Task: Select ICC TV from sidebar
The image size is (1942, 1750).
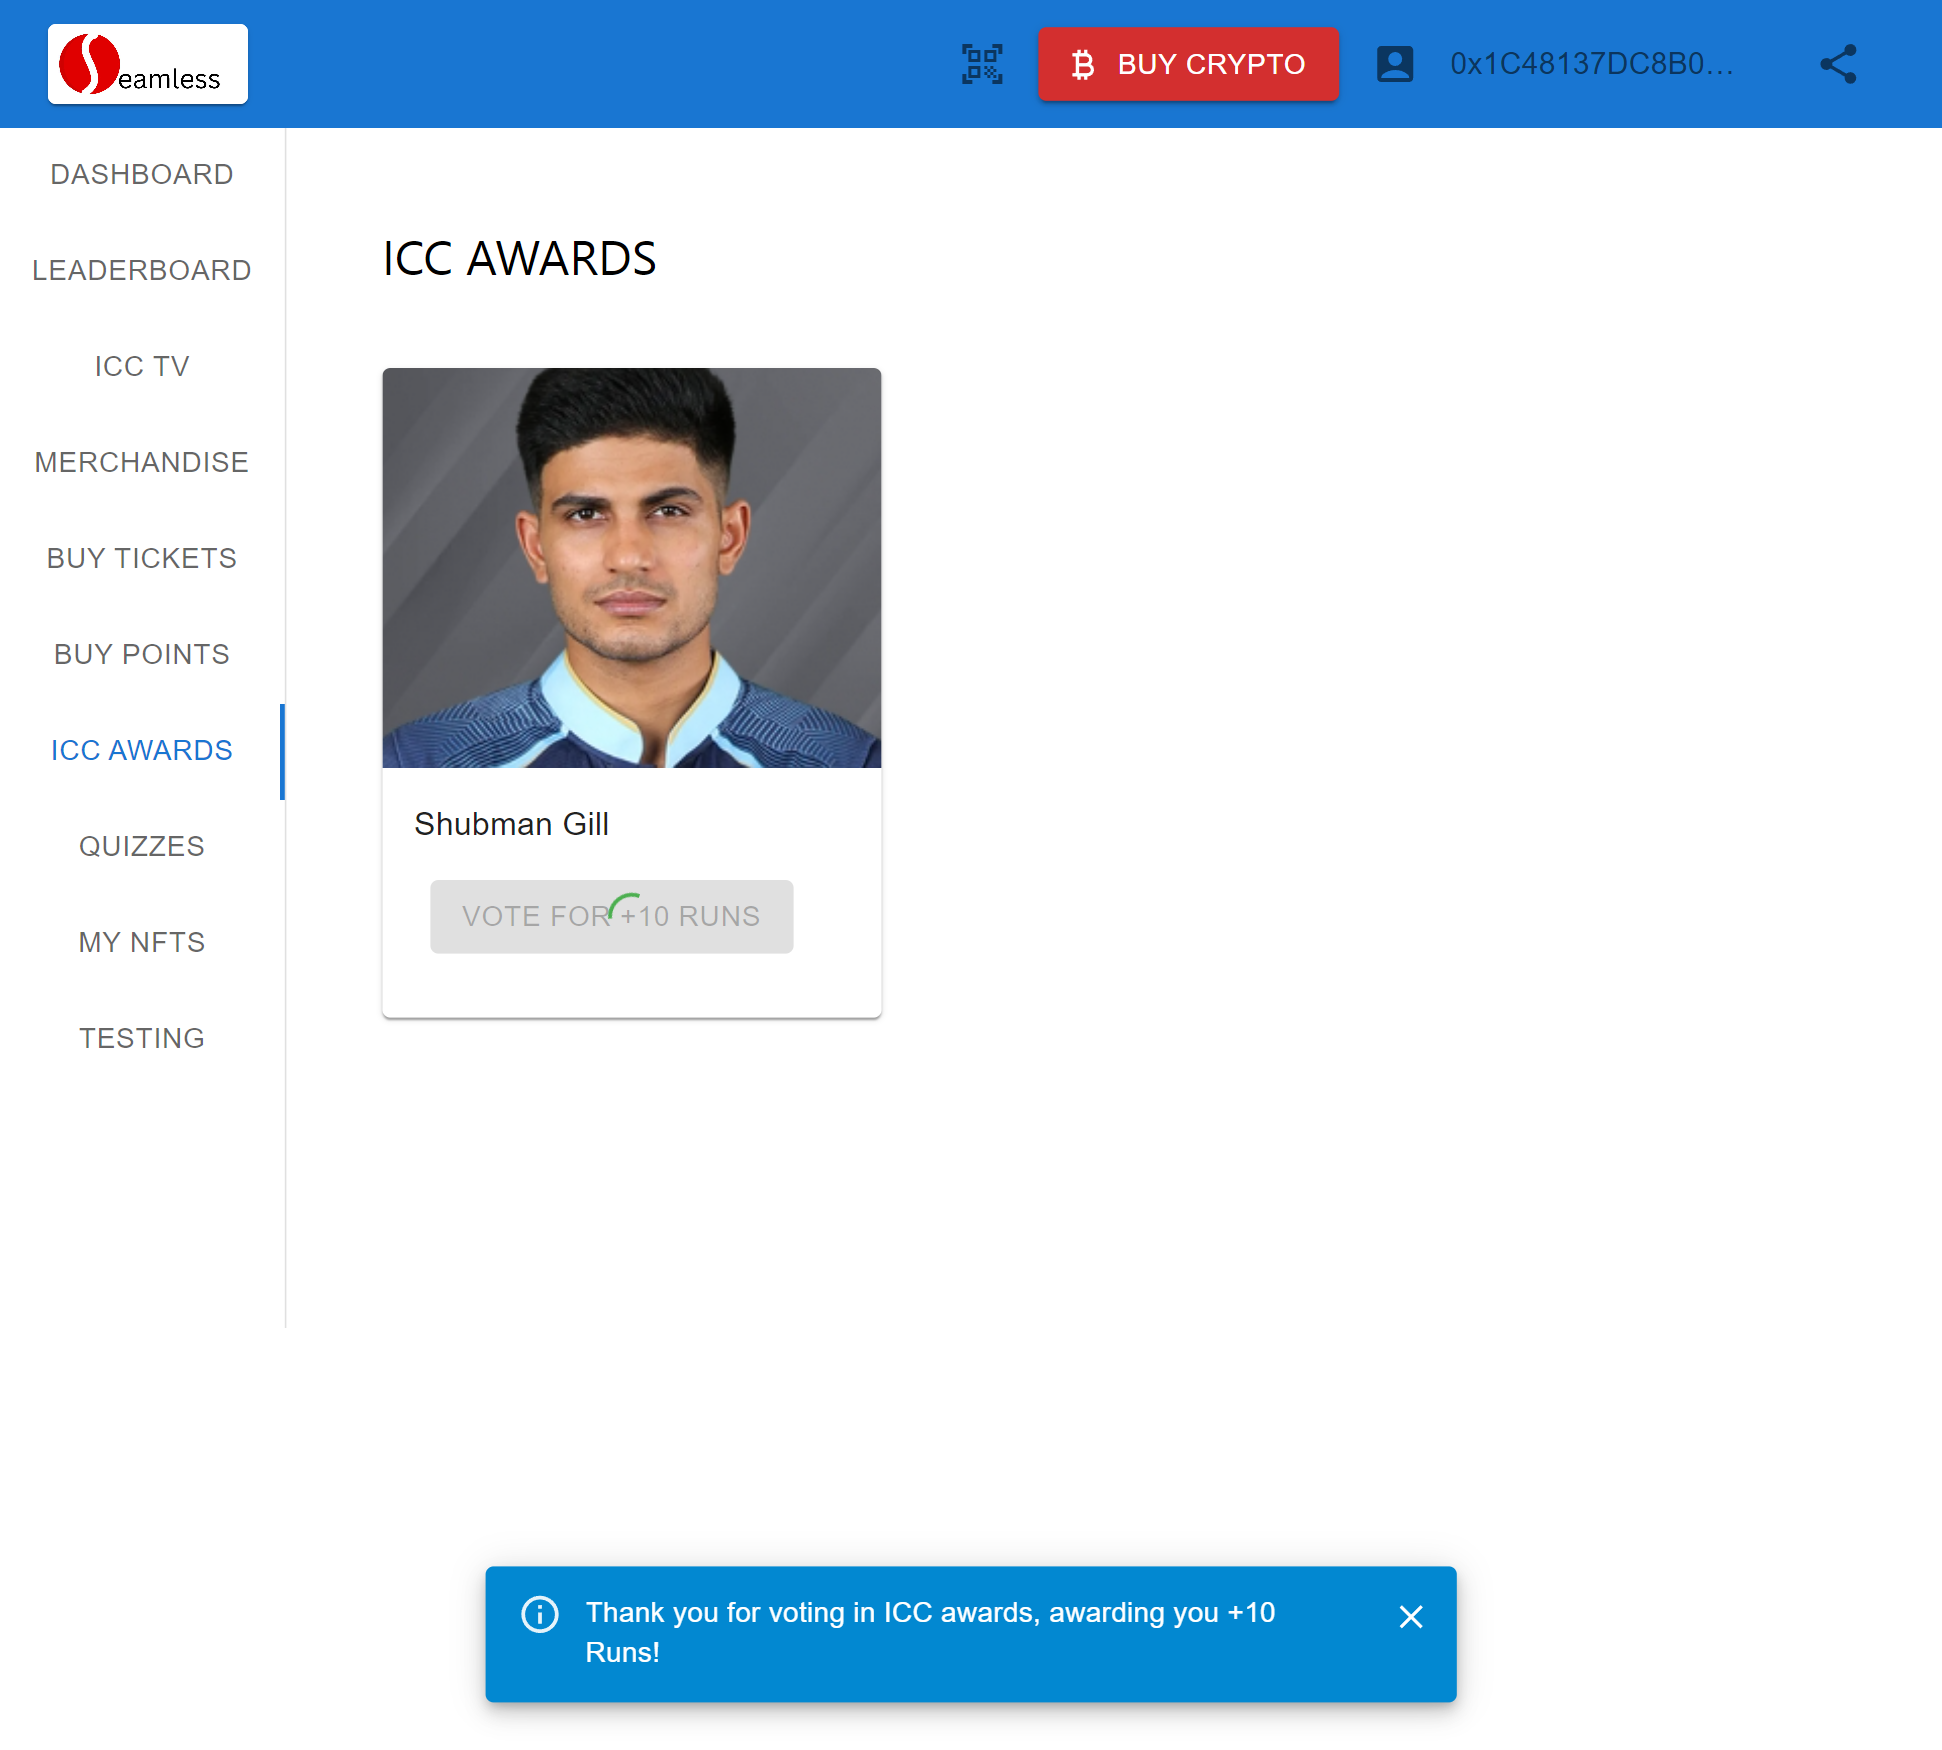Action: pos(142,366)
